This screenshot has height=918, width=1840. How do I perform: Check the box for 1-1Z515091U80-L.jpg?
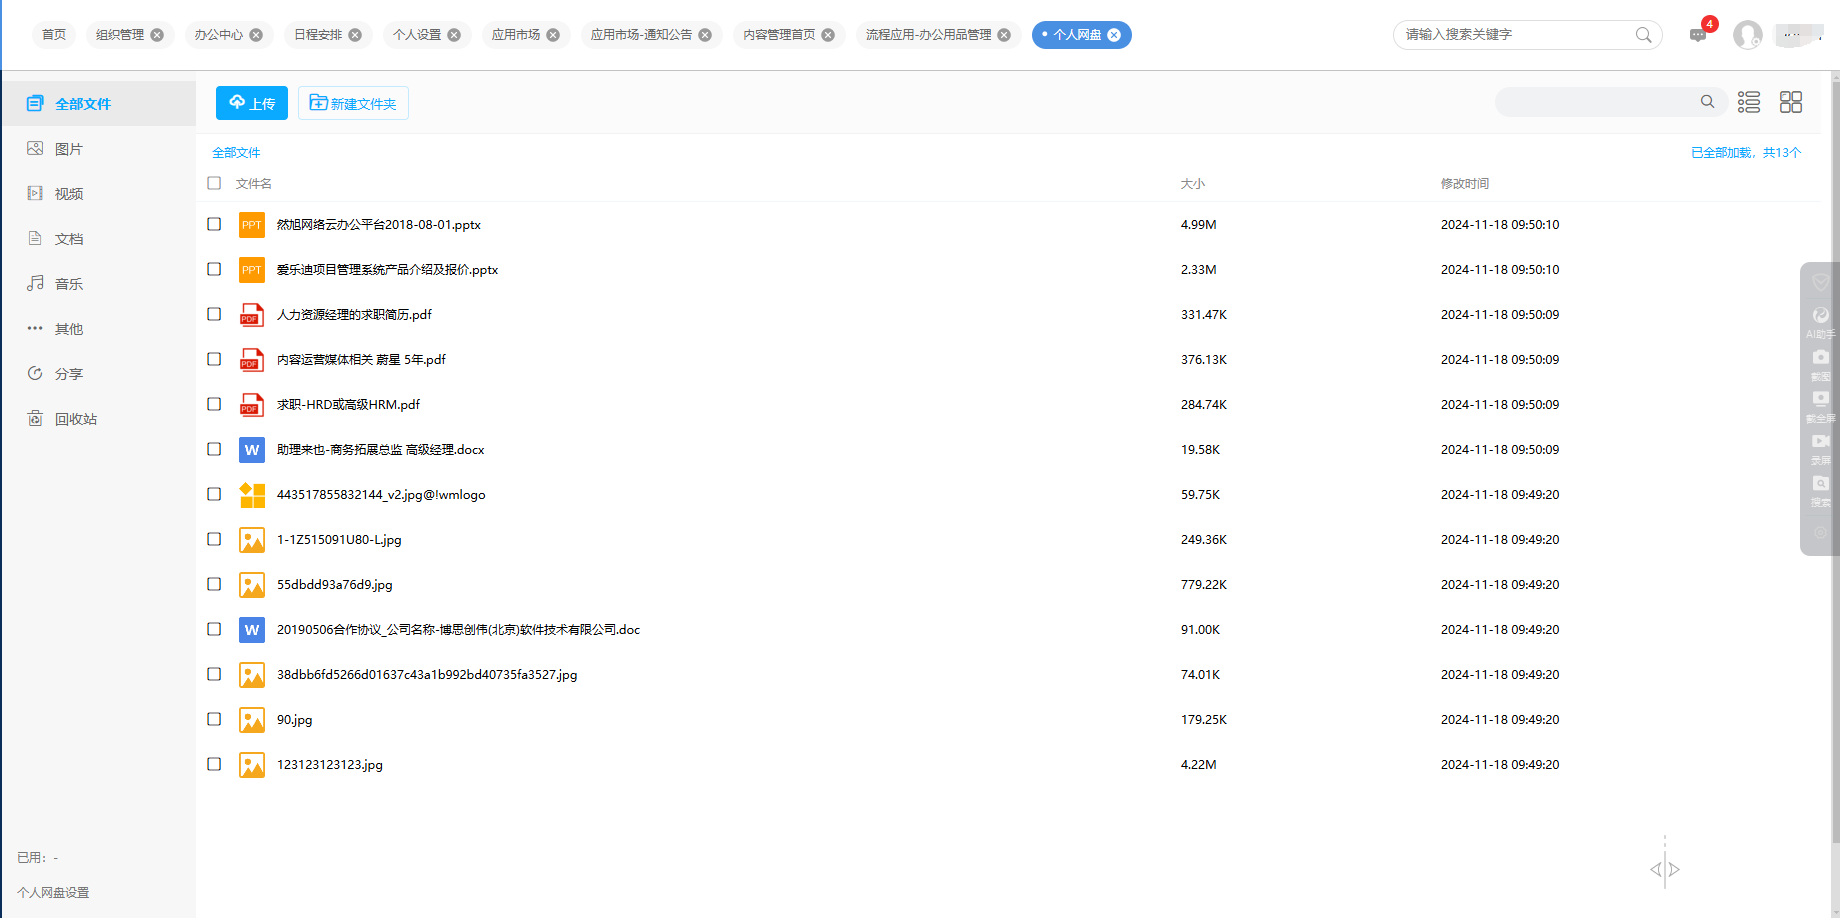point(214,539)
